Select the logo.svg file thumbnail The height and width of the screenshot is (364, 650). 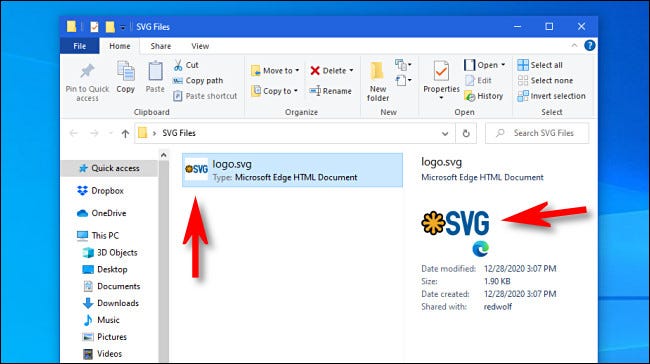(x=196, y=169)
